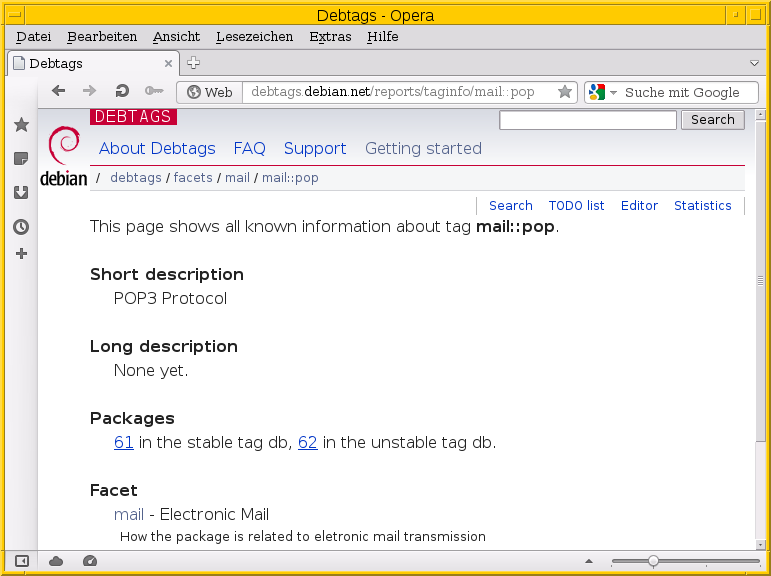
Task: Click the Back navigation arrow
Action: pos(59,91)
